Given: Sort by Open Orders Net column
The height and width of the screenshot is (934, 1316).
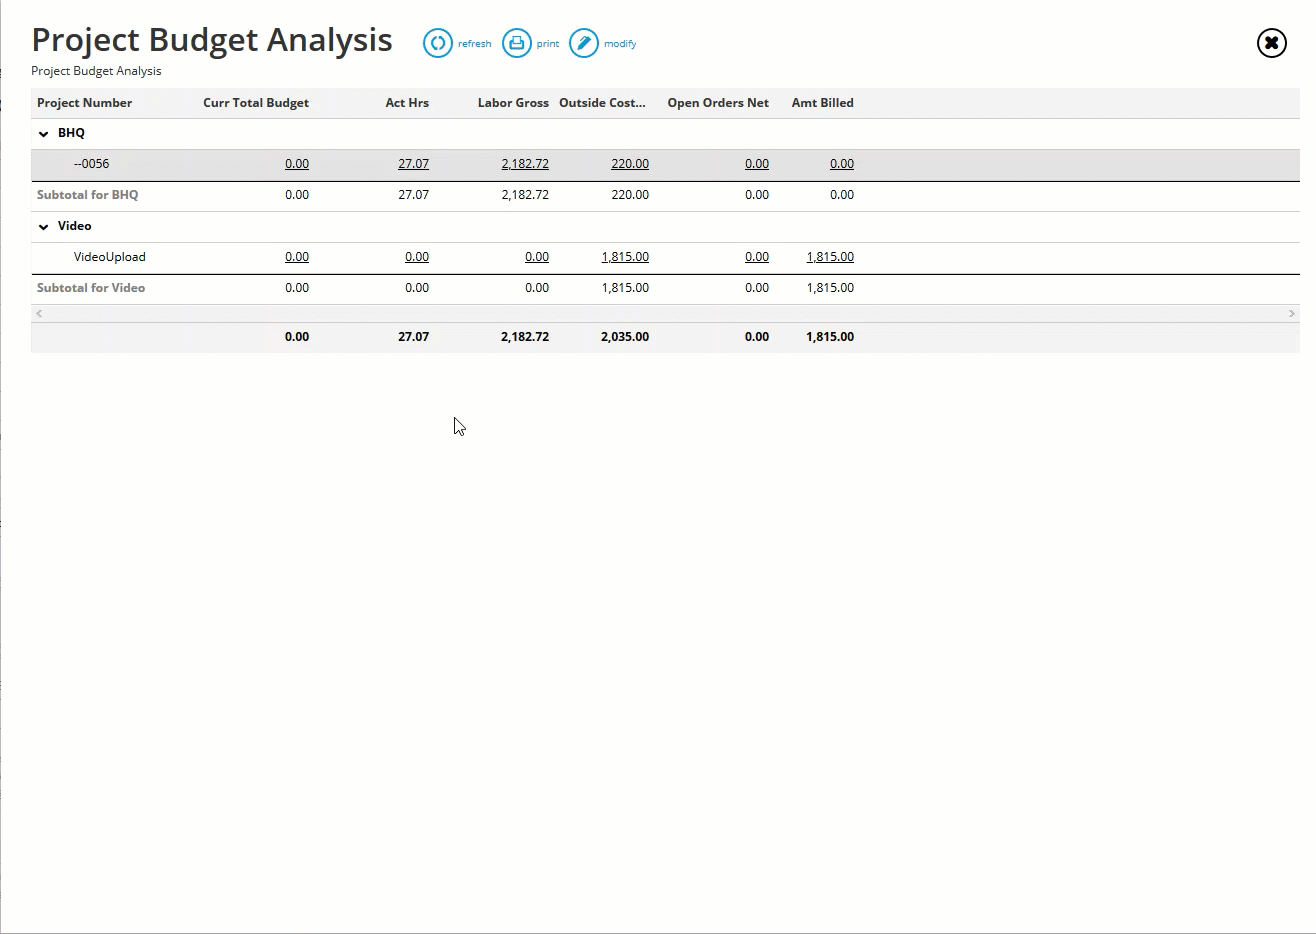Looking at the screenshot, I should [x=718, y=103].
